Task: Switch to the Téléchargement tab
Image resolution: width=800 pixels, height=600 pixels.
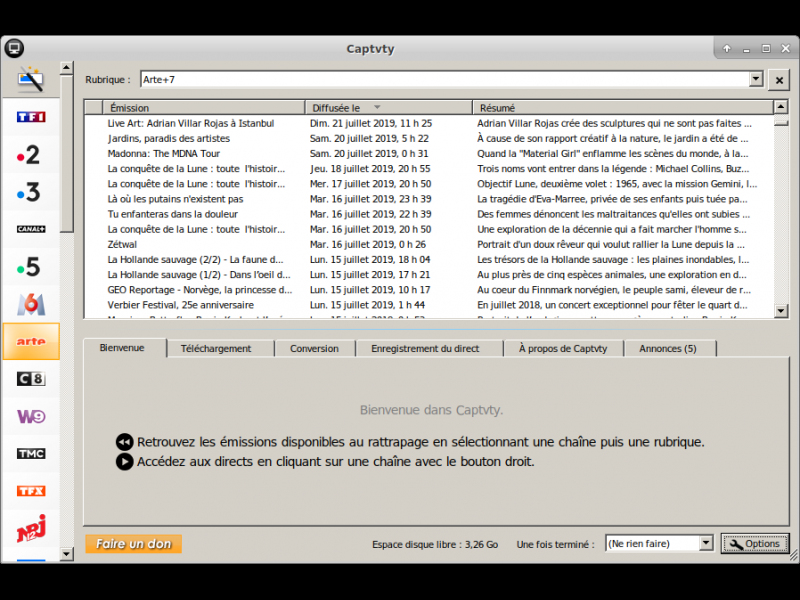Action: pos(215,348)
